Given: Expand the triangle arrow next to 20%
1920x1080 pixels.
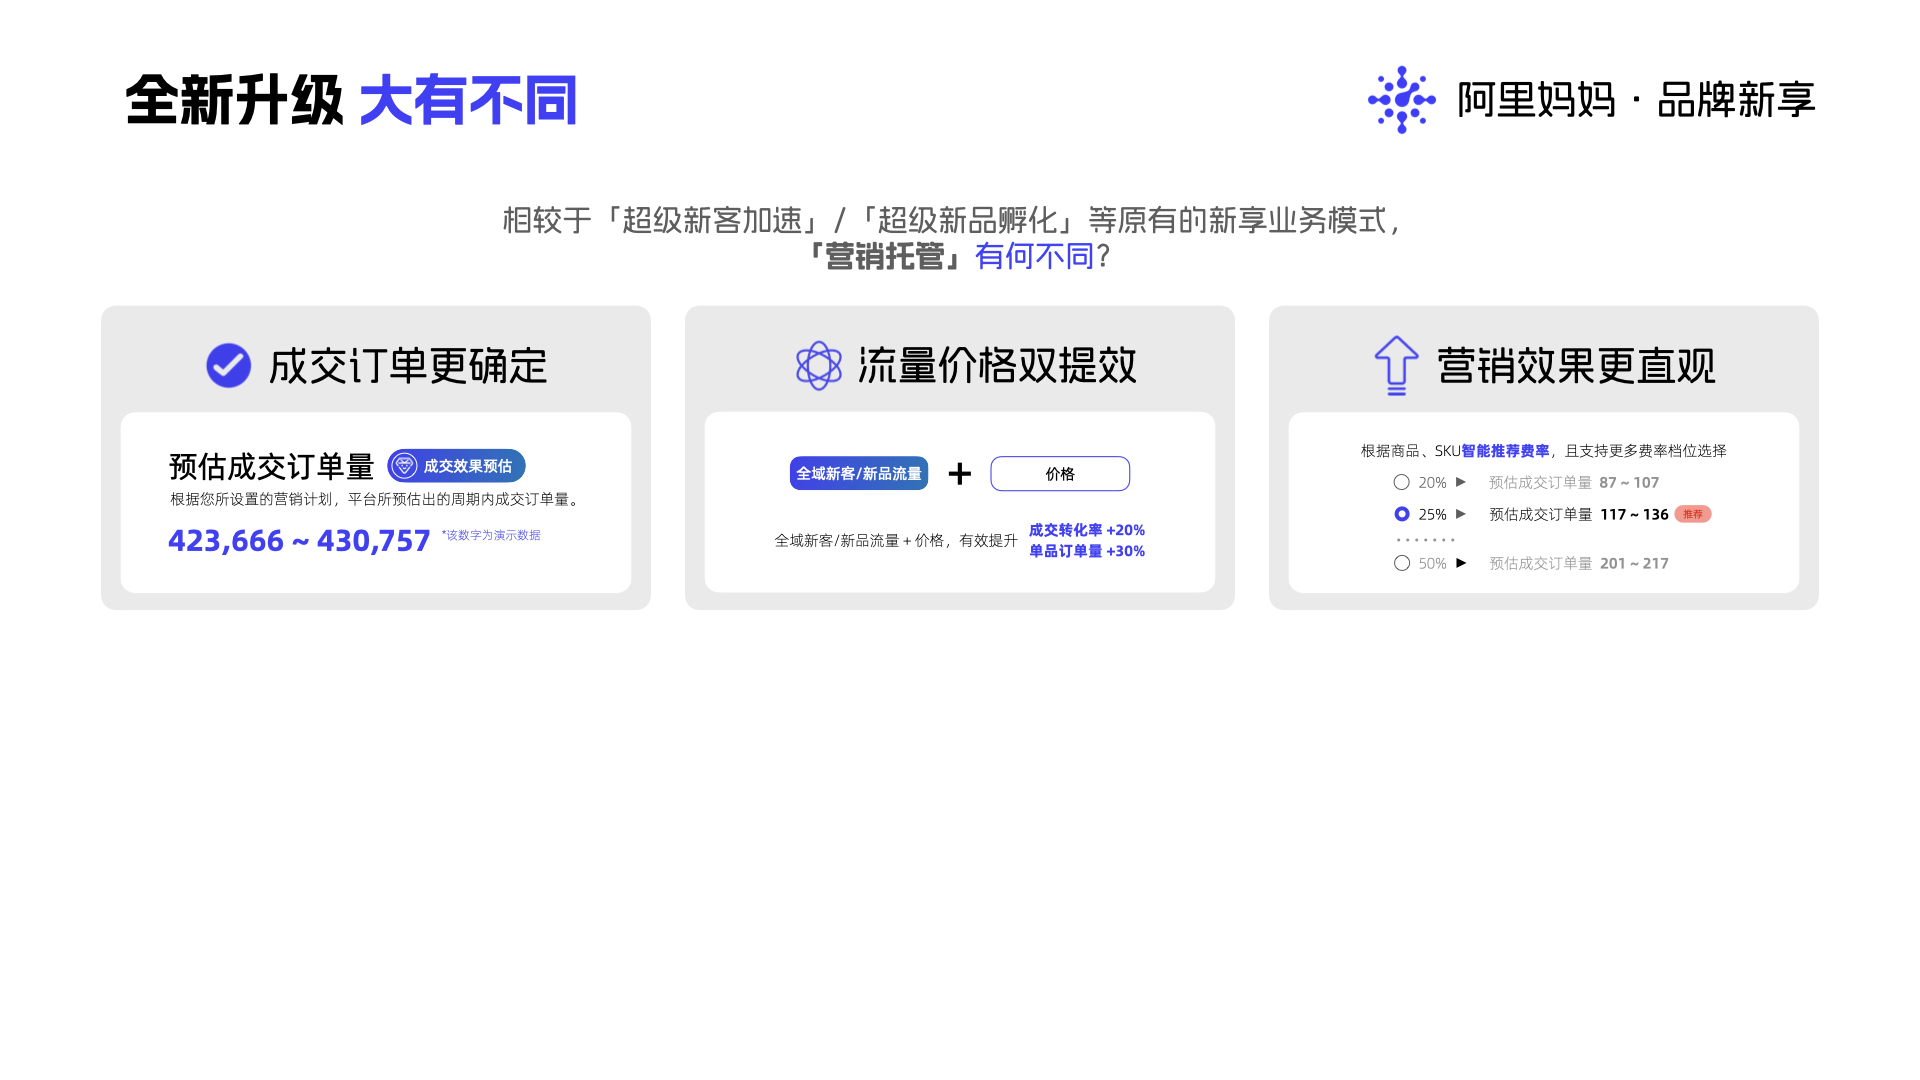Looking at the screenshot, I should [x=1461, y=482].
